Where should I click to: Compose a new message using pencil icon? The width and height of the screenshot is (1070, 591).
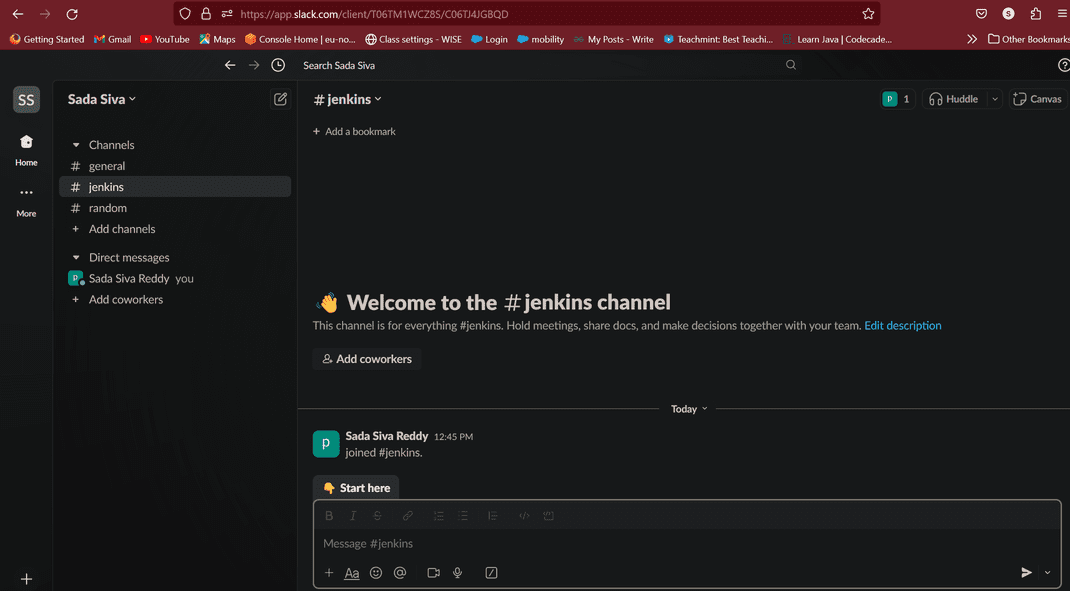[x=280, y=99]
